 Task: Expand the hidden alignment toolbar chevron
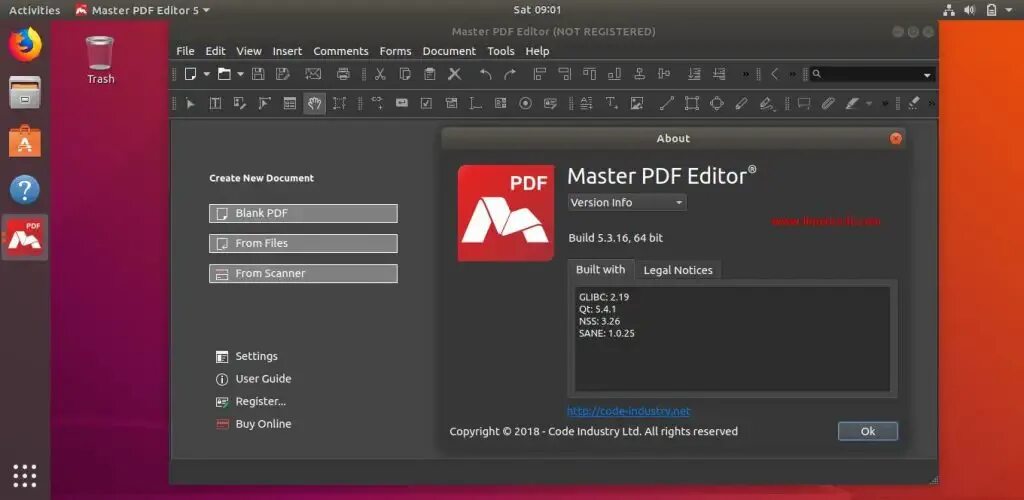tap(746, 74)
